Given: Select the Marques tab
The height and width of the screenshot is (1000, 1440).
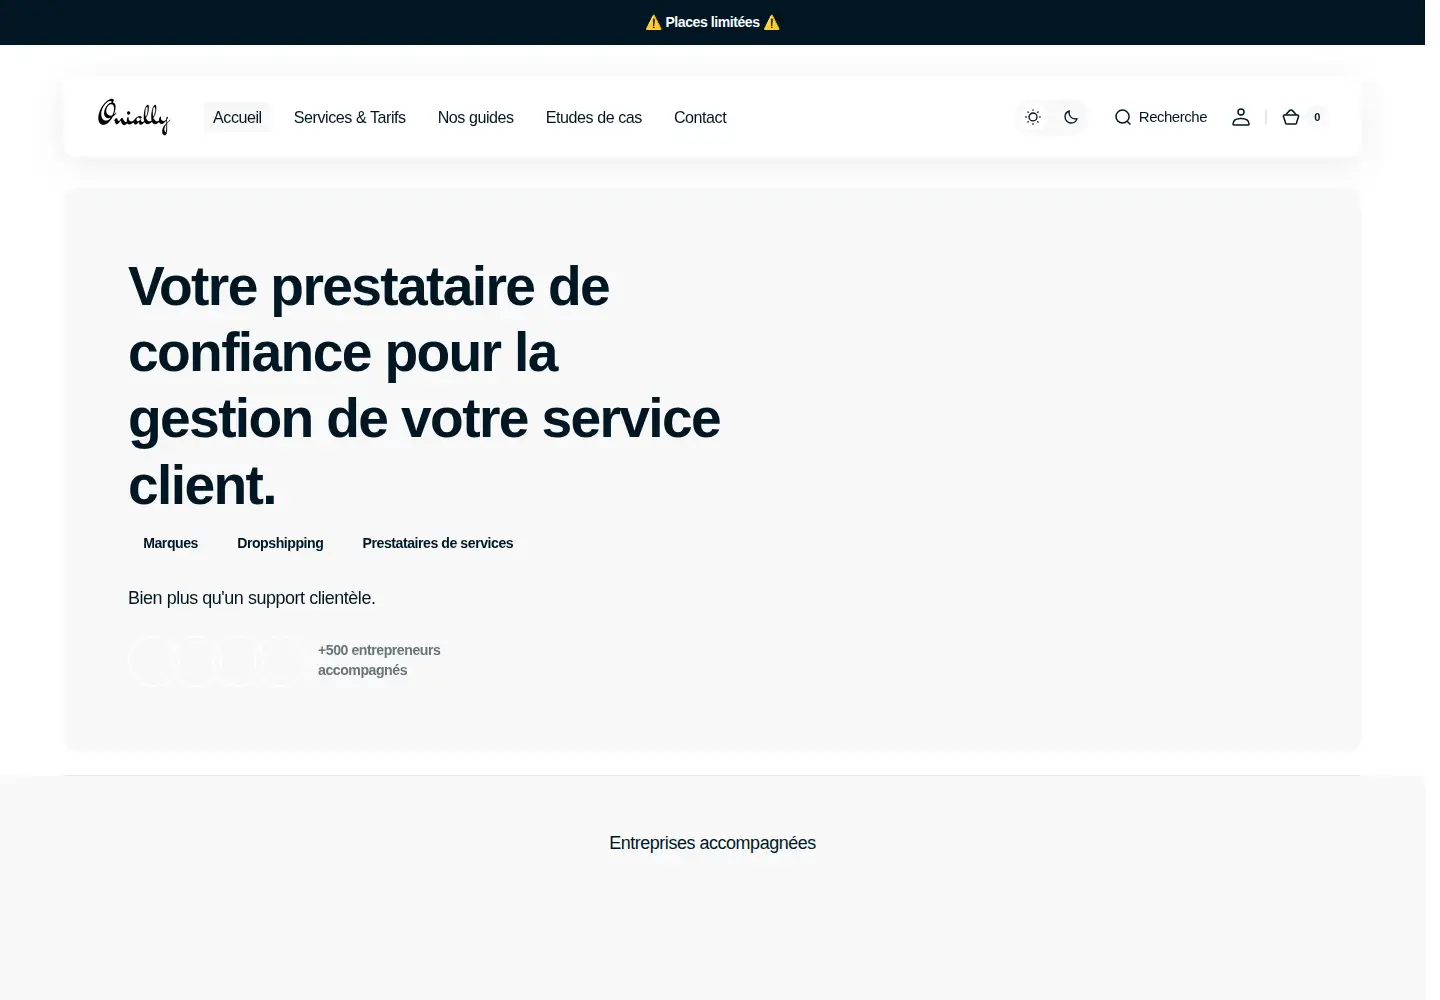Looking at the screenshot, I should tap(171, 543).
